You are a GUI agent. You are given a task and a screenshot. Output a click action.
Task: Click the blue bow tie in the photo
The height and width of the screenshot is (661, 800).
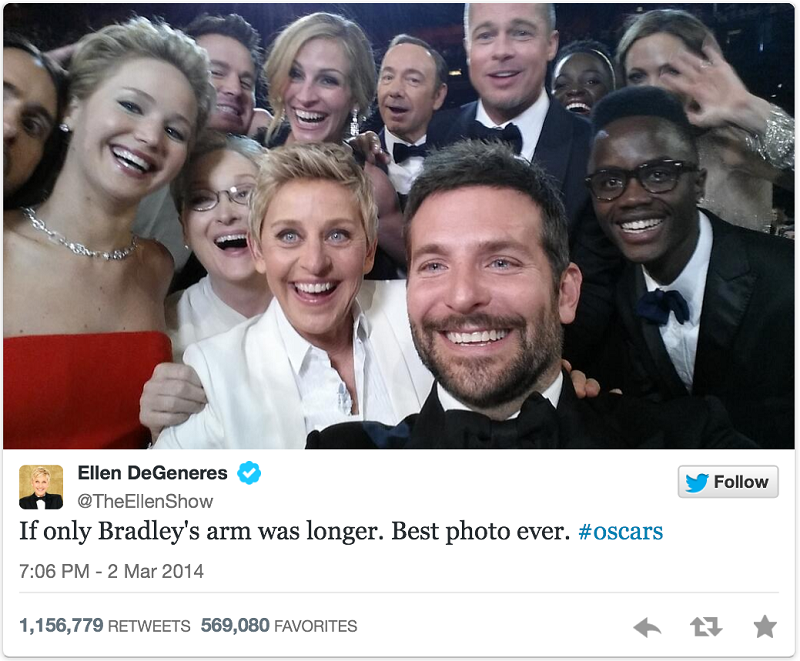coord(662,306)
